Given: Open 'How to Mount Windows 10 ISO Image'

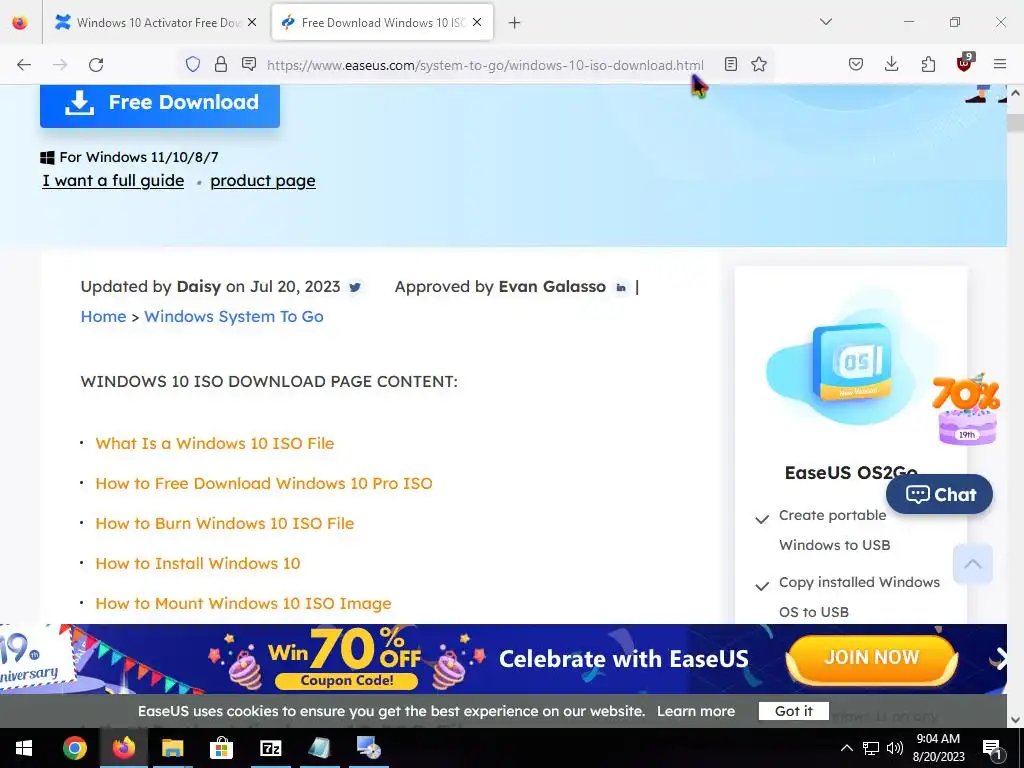Looking at the screenshot, I should pos(244,603).
